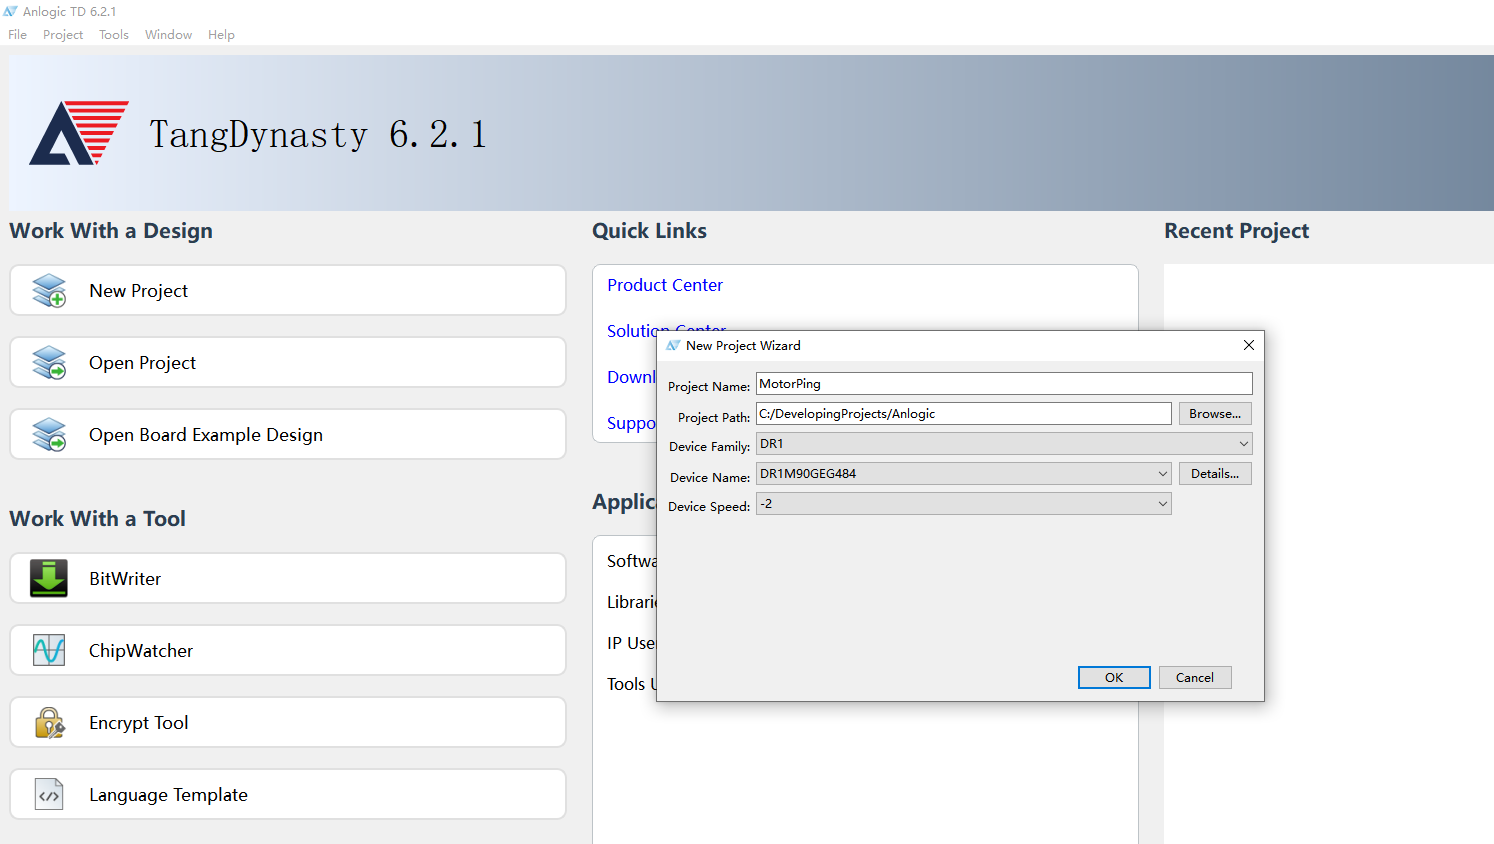Open the Device Name combo box
1494x844 pixels.
tap(963, 474)
